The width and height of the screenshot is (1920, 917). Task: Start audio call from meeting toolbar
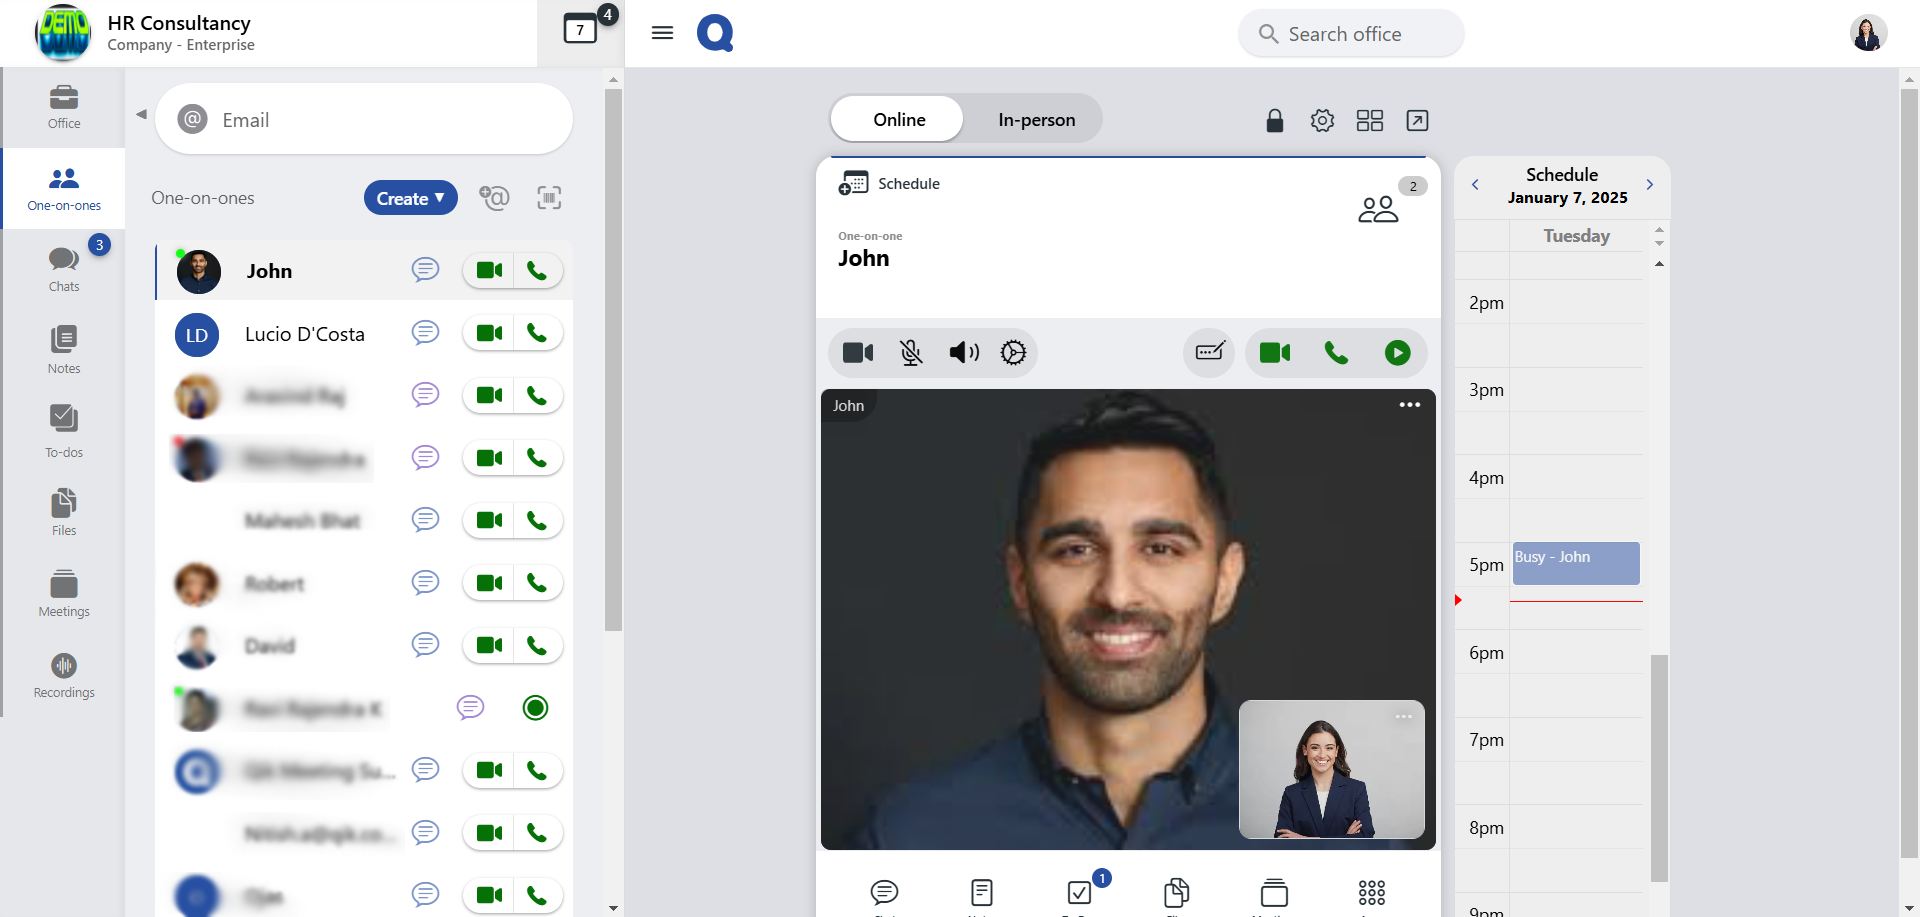[x=1336, y=352]
